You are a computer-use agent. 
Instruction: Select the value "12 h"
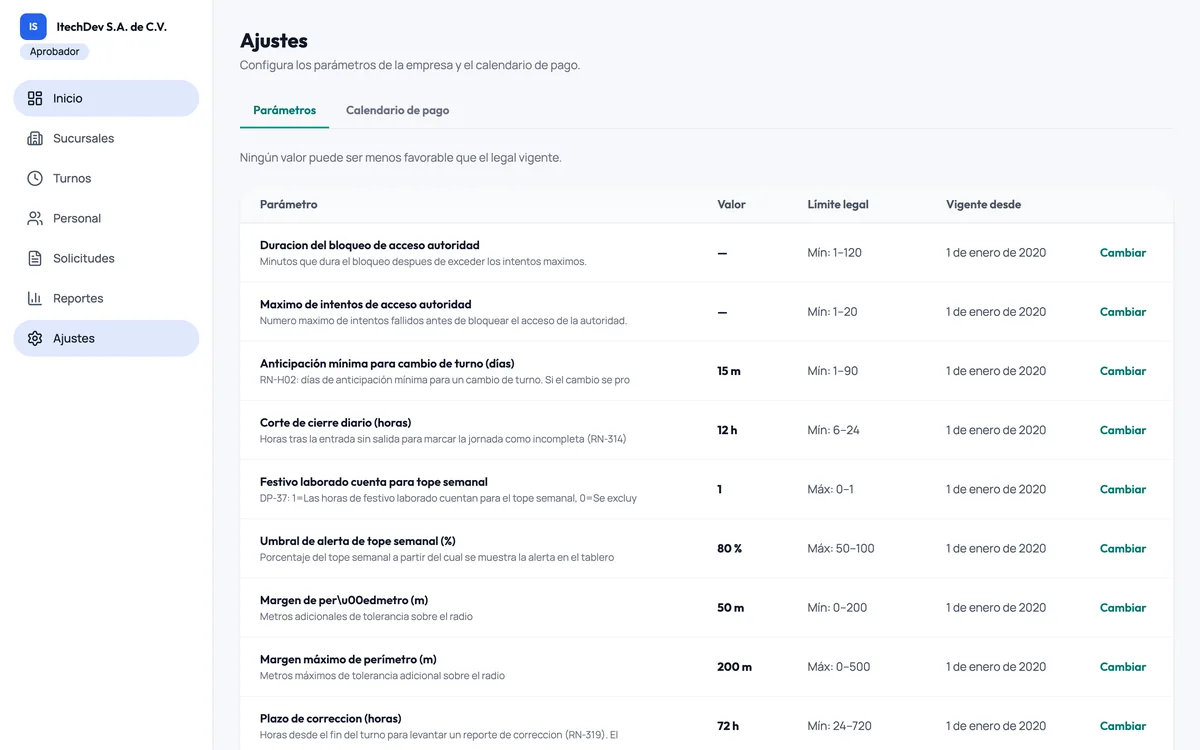[727, 430]
